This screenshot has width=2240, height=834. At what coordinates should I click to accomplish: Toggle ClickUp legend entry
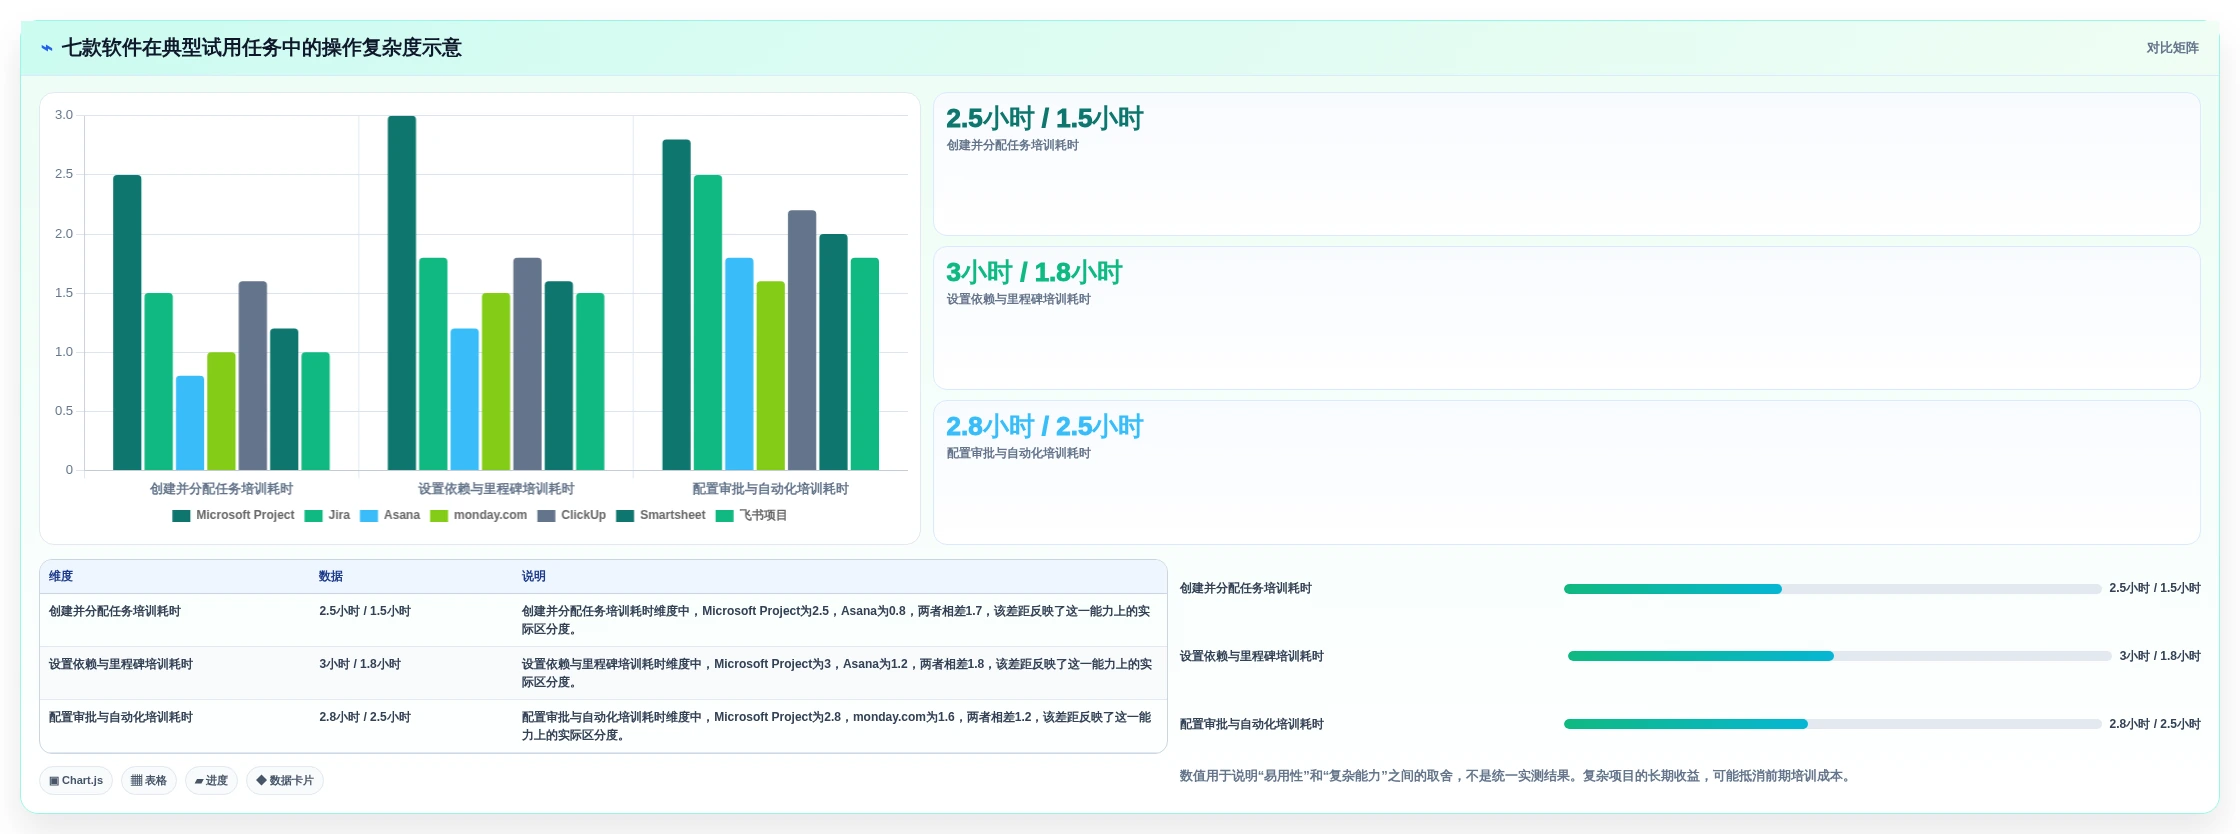(x=572, y=516)
